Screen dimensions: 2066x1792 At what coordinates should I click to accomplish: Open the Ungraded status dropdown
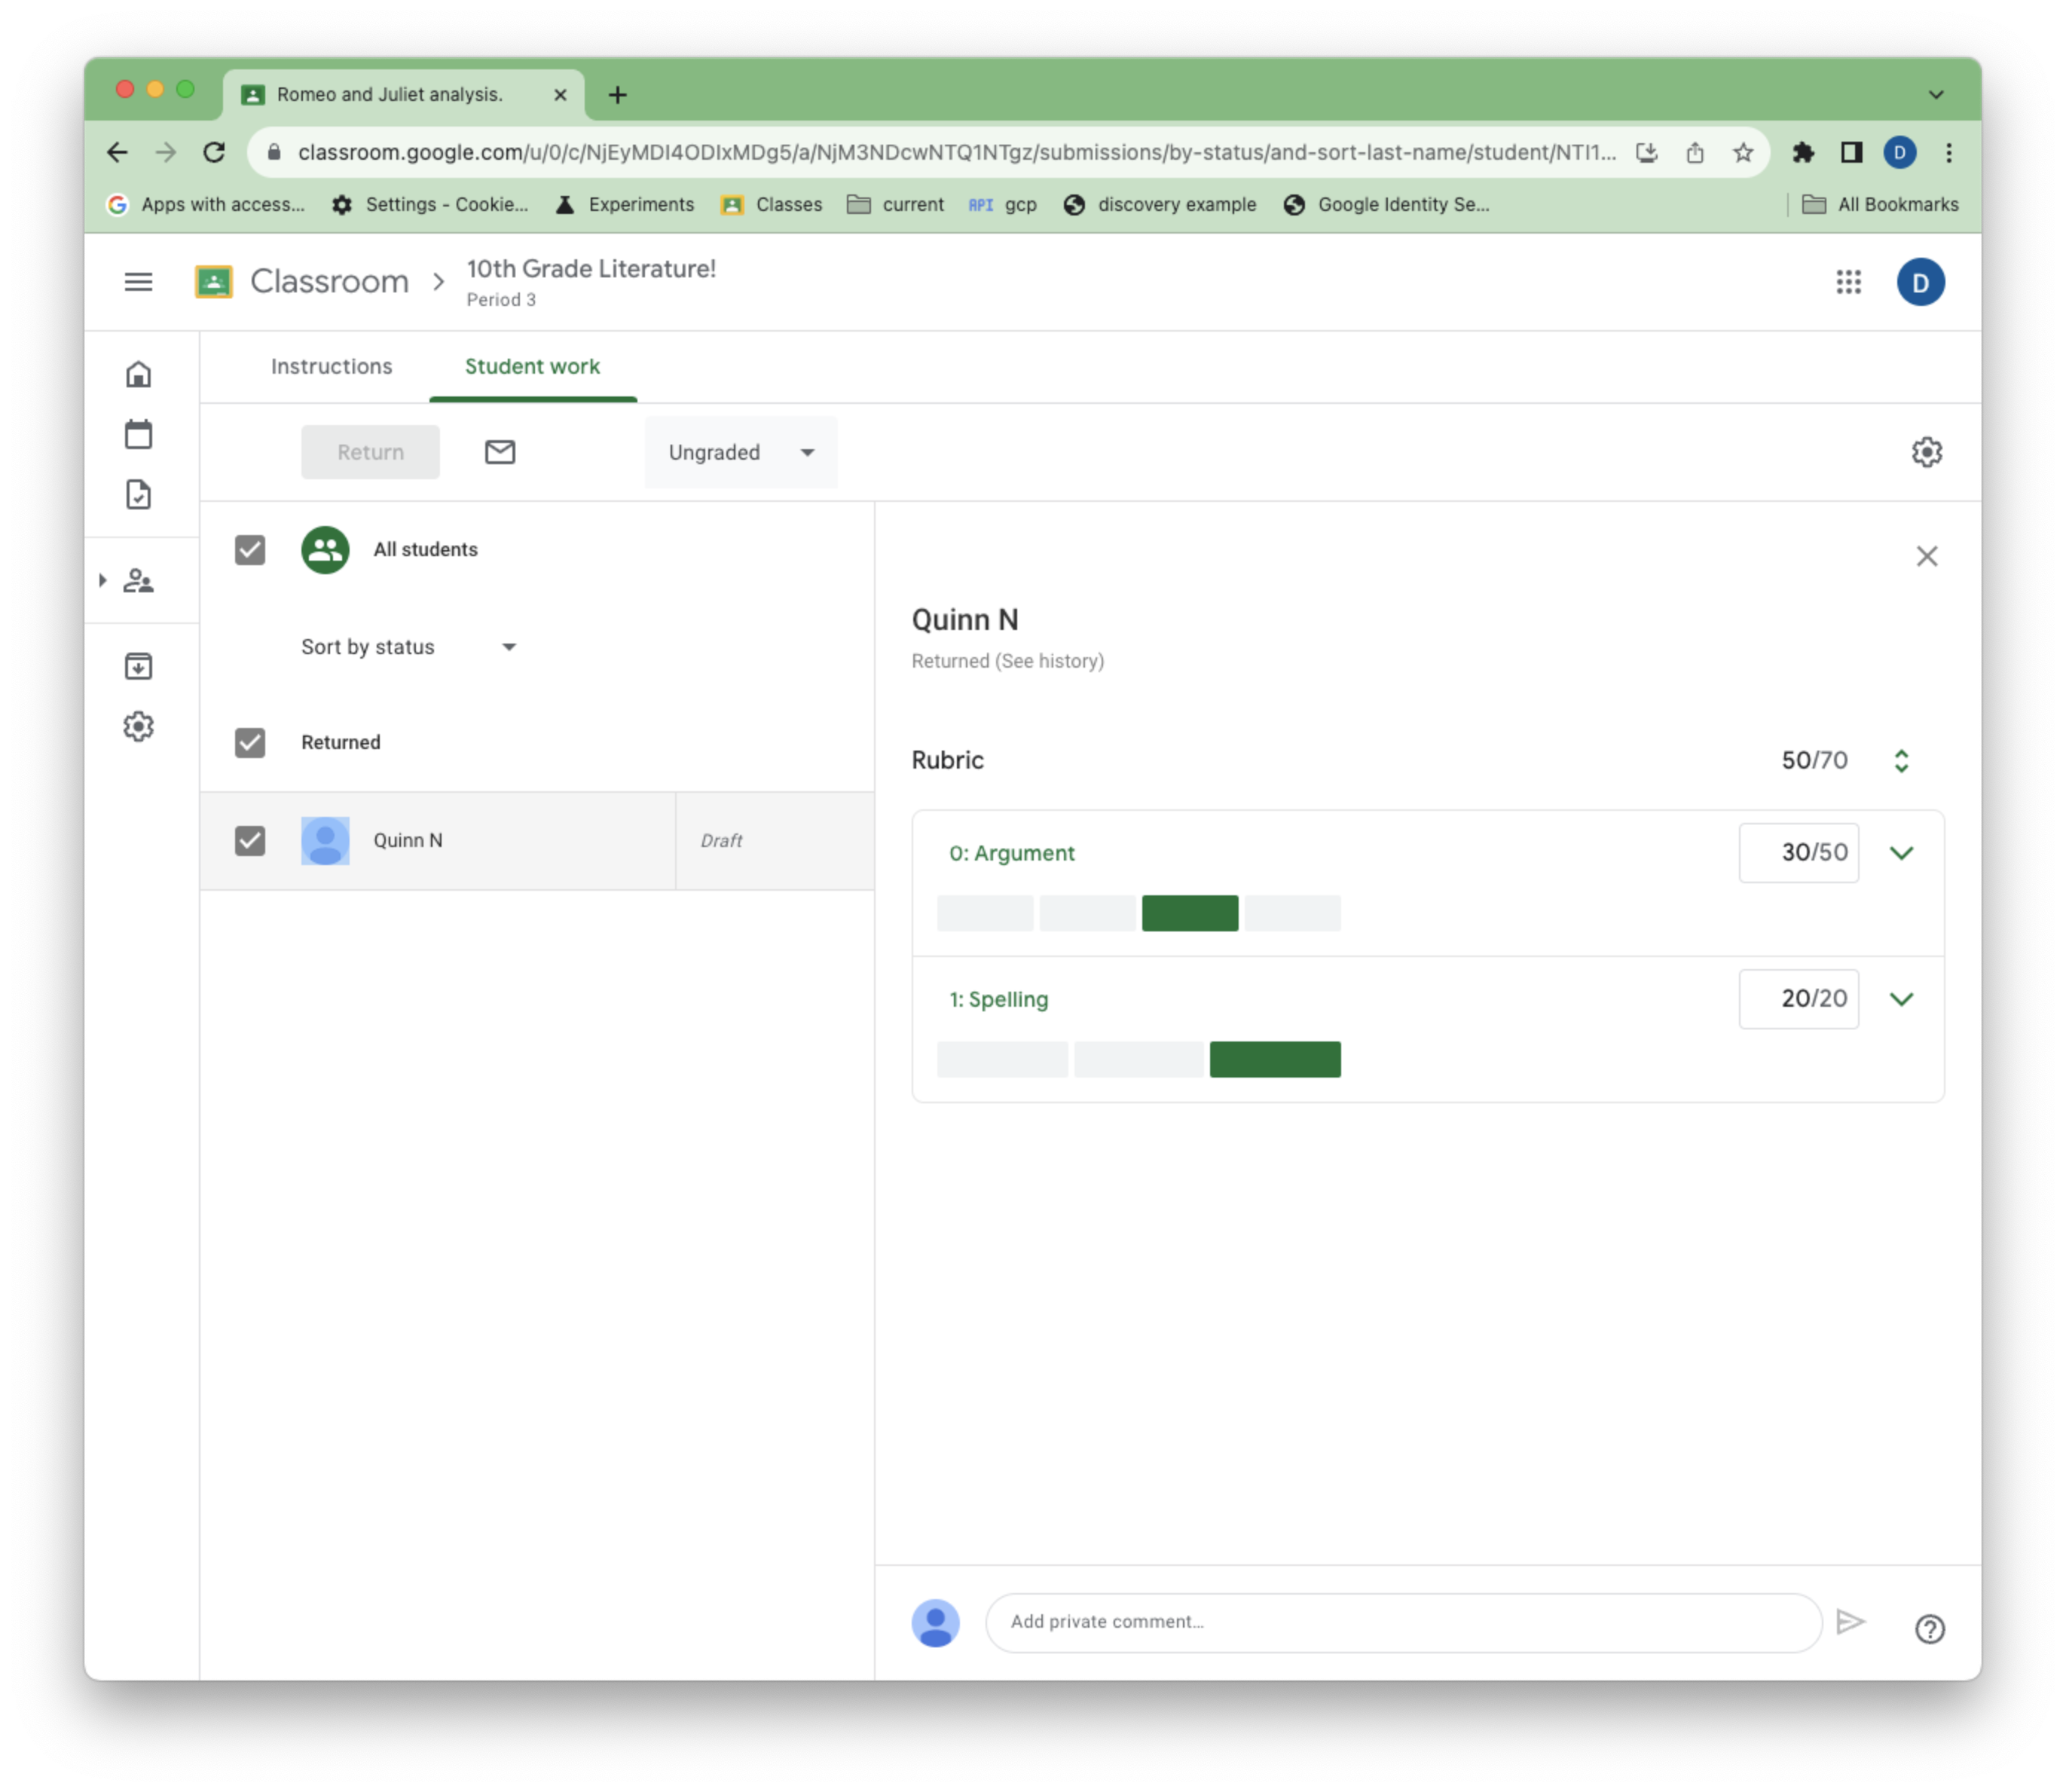pos(738,450)
